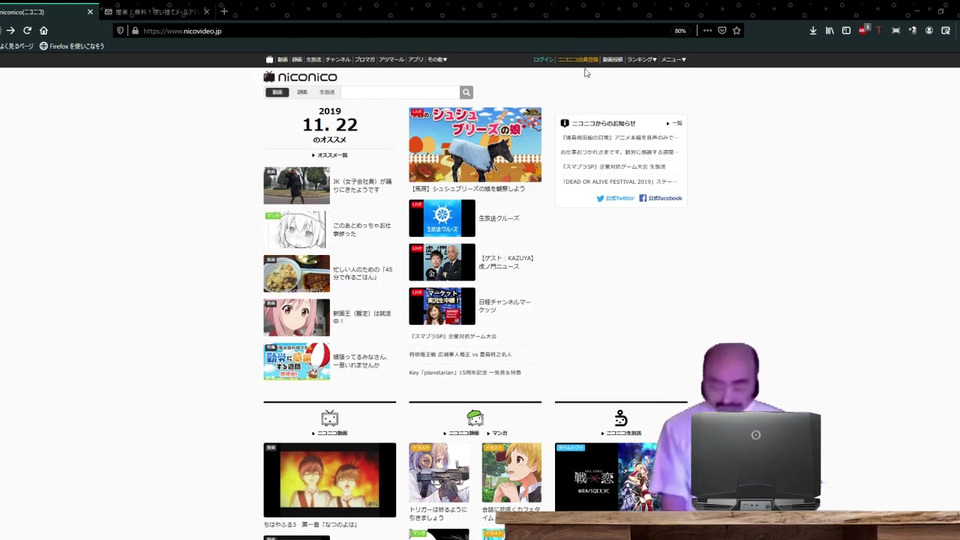960x540 pixels.
Task: Close the niconico browser tab
Action: (x=90, y=12)
